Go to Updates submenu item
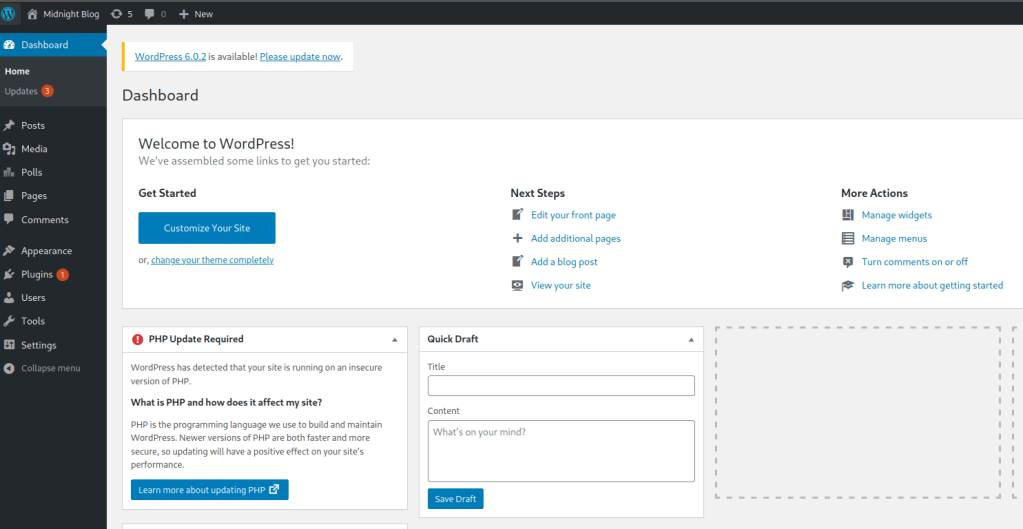This screenshot has height=529, width=1023. (21, 91)
